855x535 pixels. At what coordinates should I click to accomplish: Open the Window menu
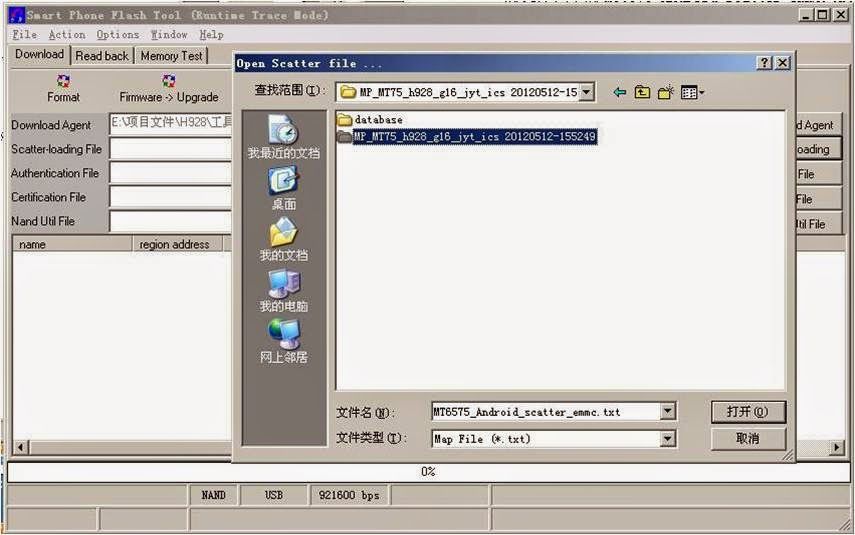169,35
